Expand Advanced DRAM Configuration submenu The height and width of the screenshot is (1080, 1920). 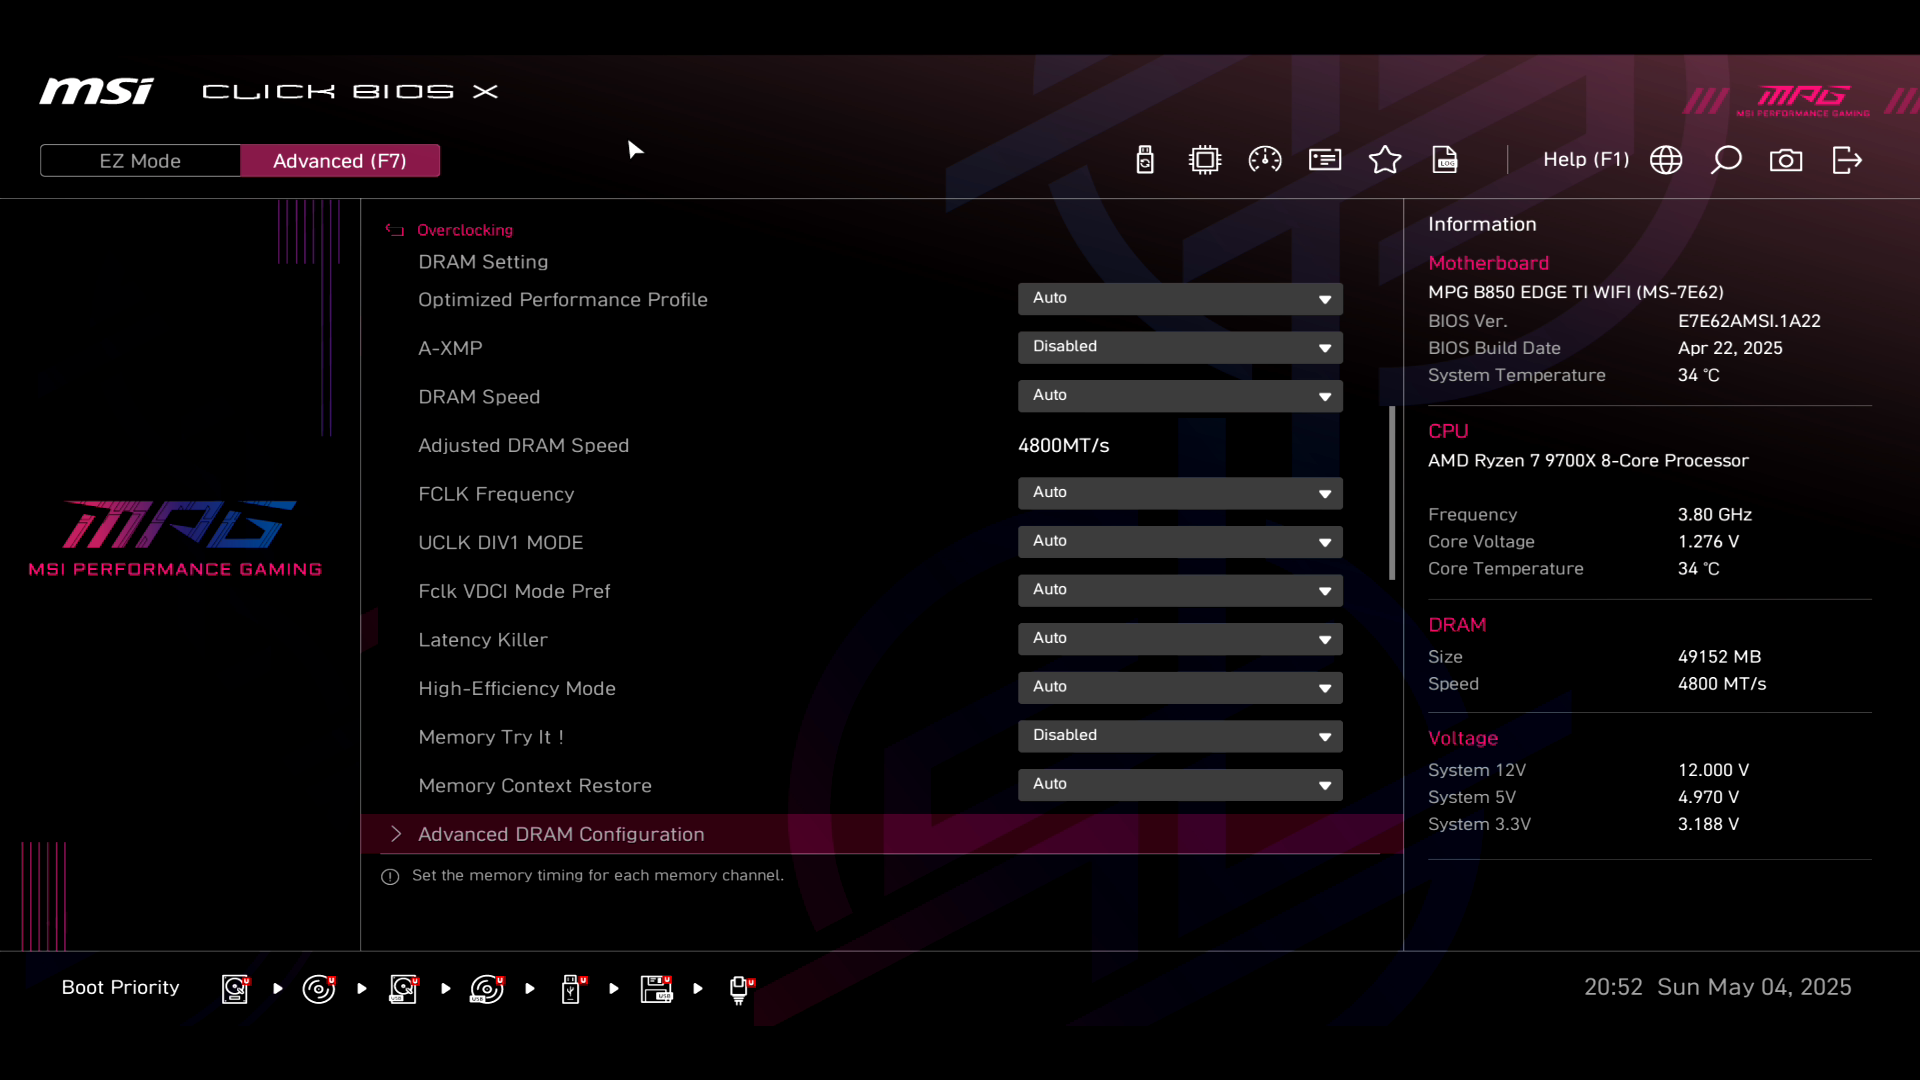(x=561, y=834)
